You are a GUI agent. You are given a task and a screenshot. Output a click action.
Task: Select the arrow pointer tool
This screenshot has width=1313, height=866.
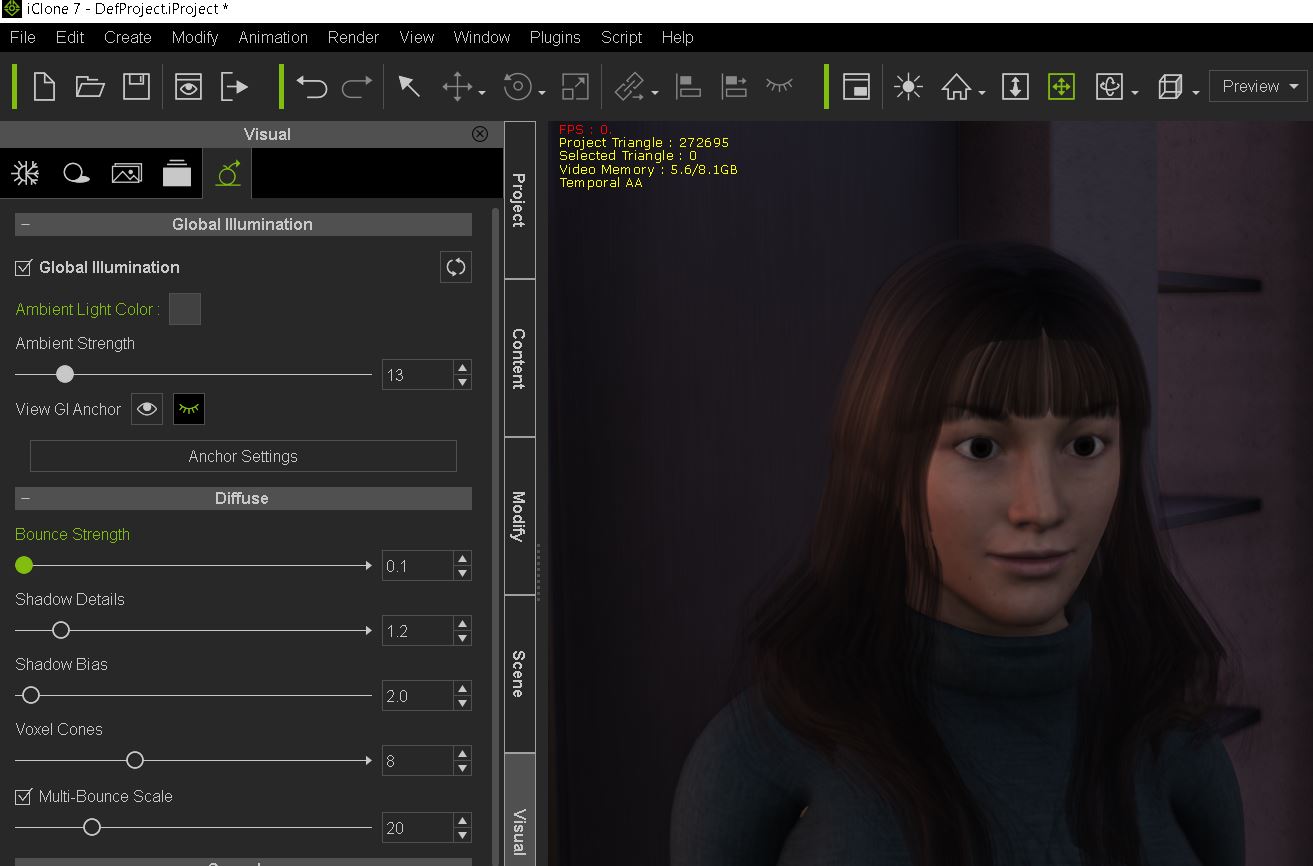tap(409, 86)
